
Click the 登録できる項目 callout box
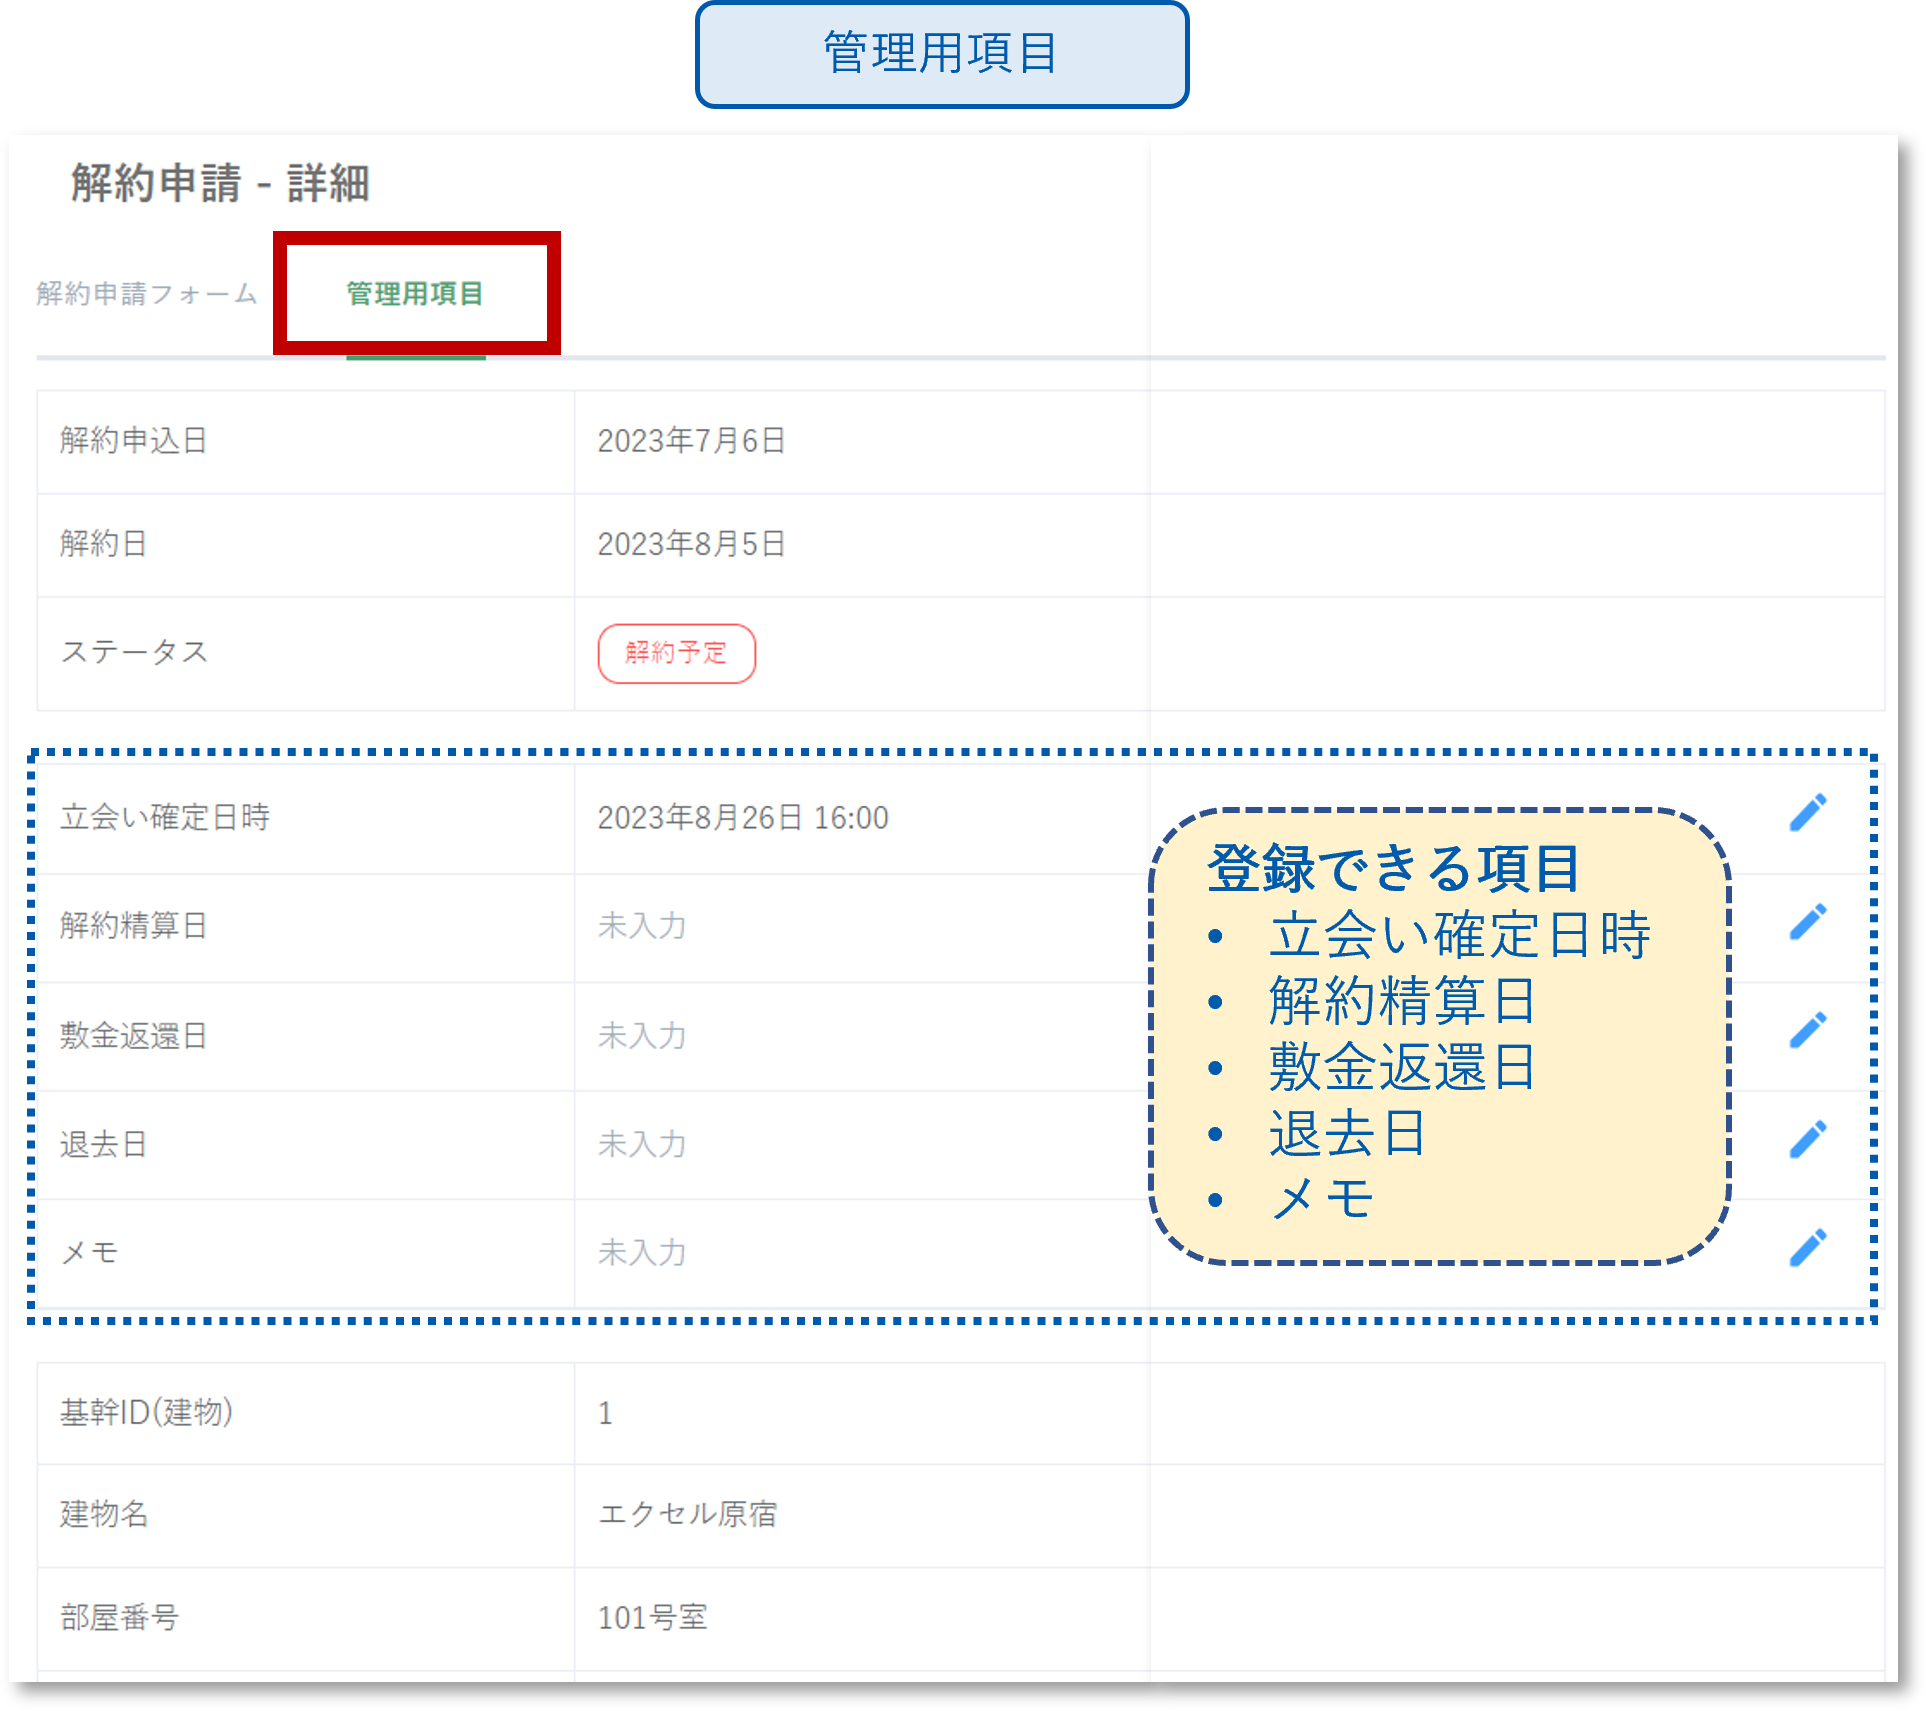[1439, 1035]
